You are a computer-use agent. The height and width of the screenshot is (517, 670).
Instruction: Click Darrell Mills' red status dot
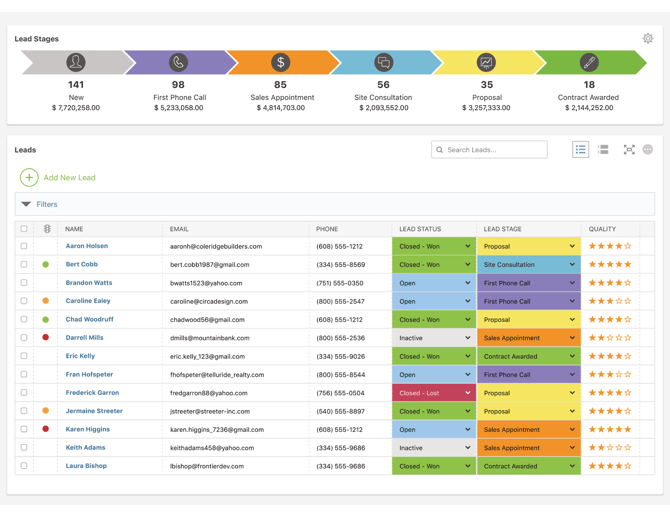point(46,338)
